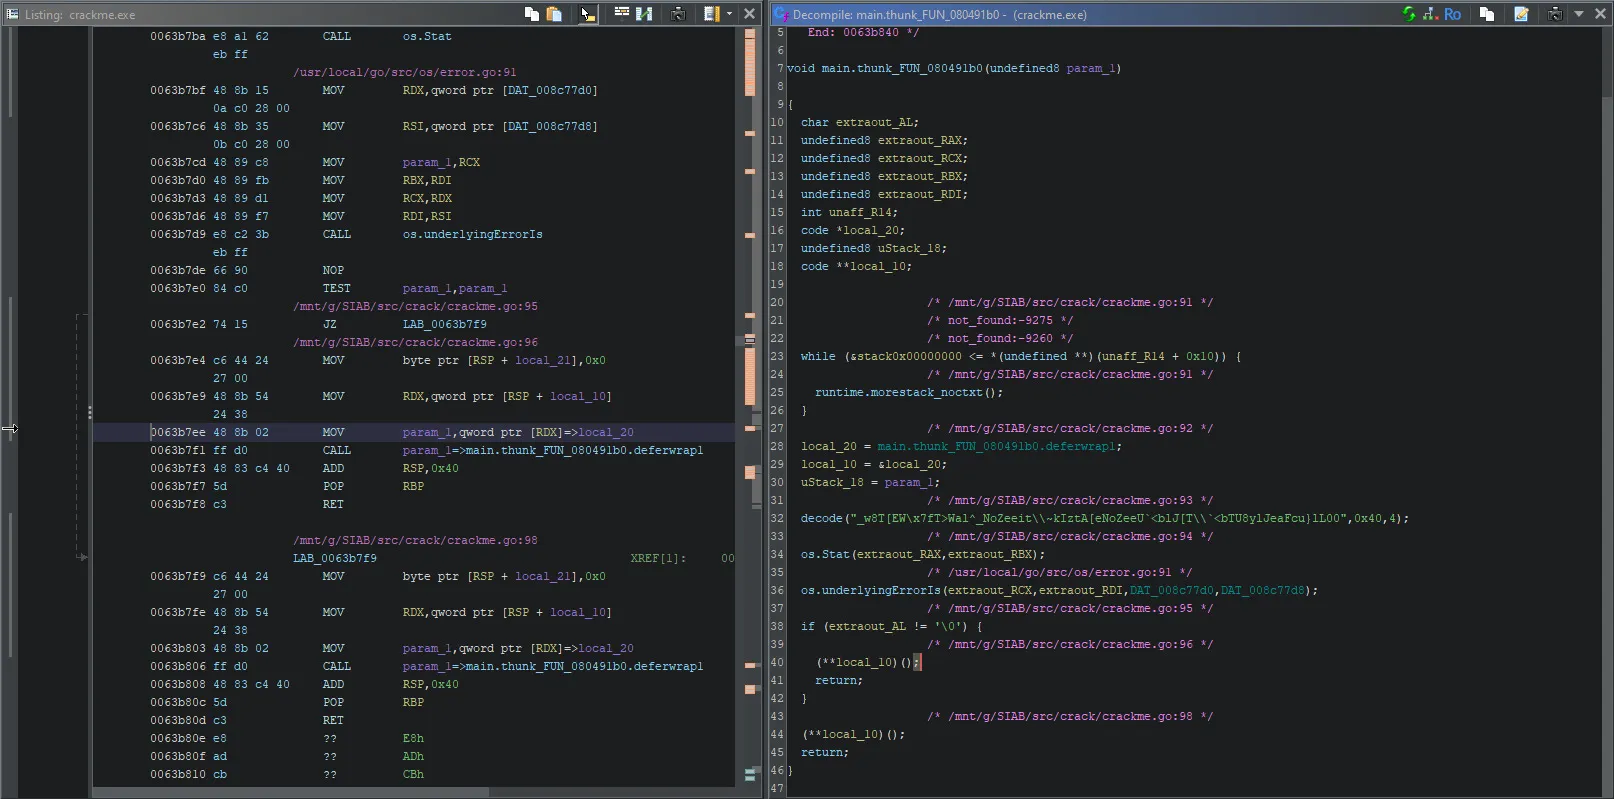Expand the Listing toolbar dropdown arrow
This screenshot has width=1614, height=799.
click(x=729, y=14)
